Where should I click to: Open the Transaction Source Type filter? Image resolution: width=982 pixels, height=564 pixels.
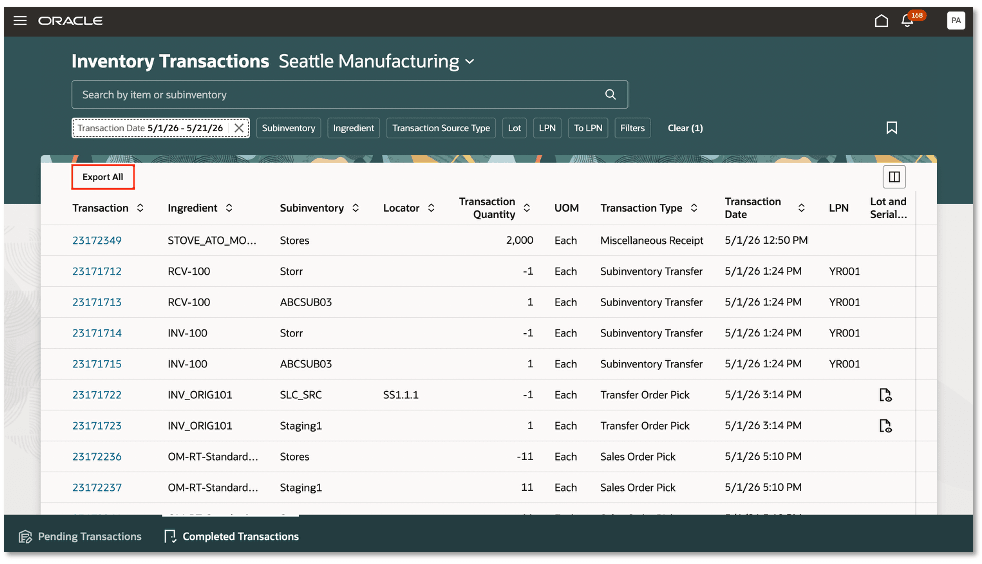click(441, 128)
